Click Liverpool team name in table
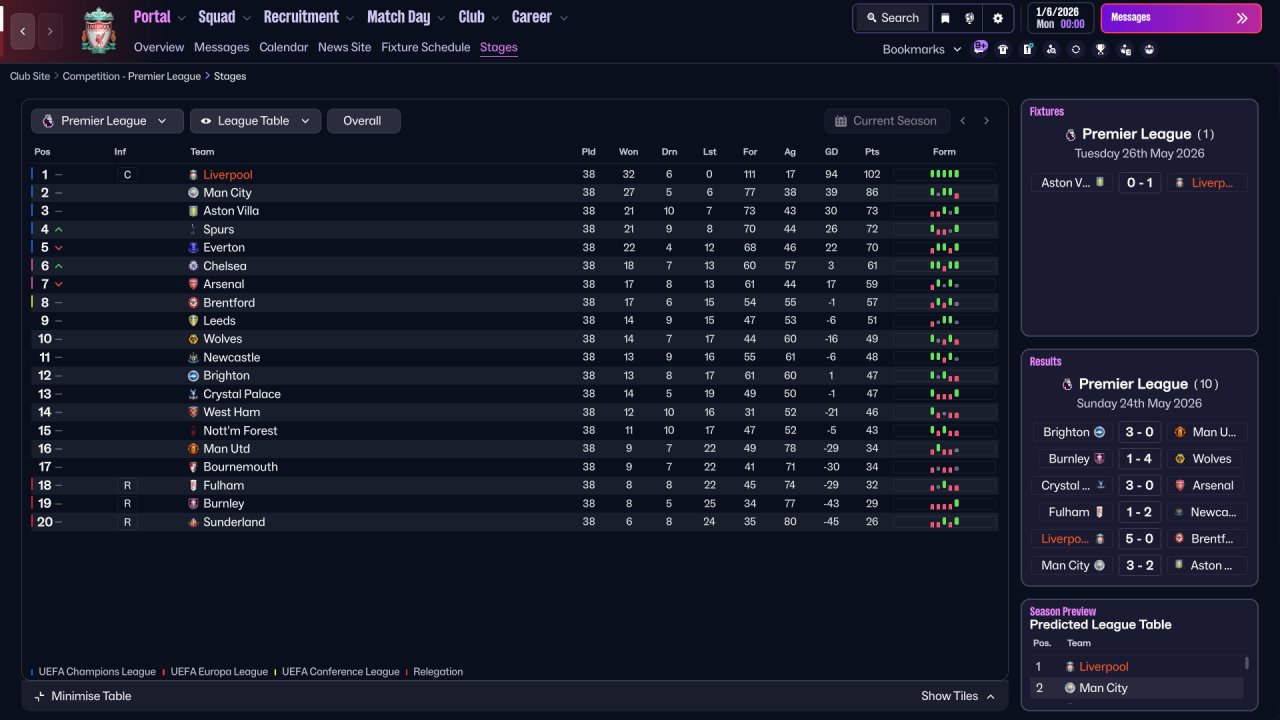This screenshot has height=720, width=1280. click(228, 175)
